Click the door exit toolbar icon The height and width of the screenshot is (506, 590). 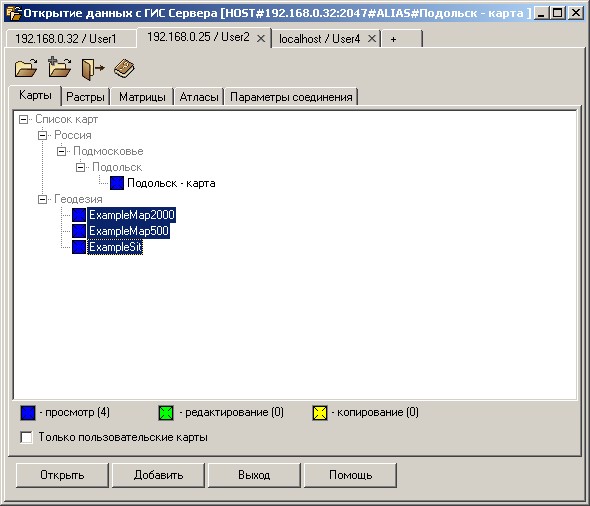pyautogui.click(x=93, y=69)
